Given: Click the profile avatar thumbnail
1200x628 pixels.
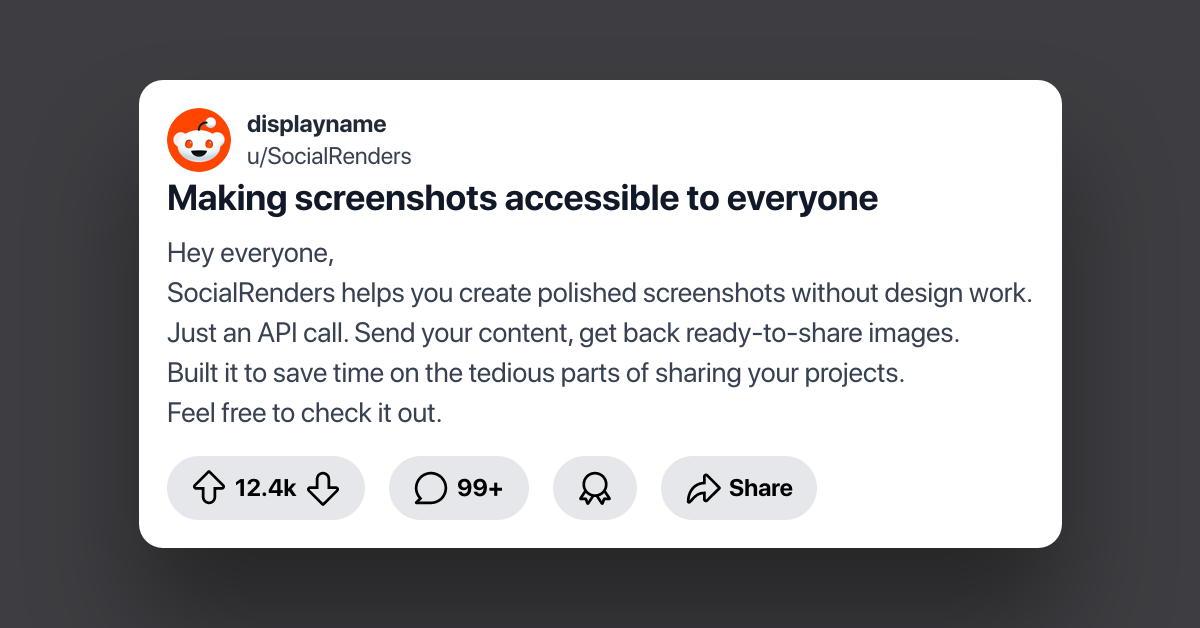Looking at the screenshot, I should (x=199, y=139).
